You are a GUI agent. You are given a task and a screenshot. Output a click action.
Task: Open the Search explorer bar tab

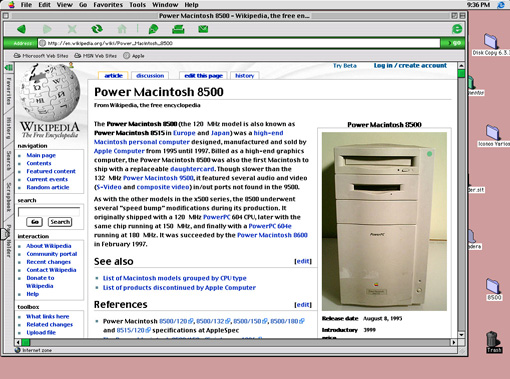pos(9,161)
